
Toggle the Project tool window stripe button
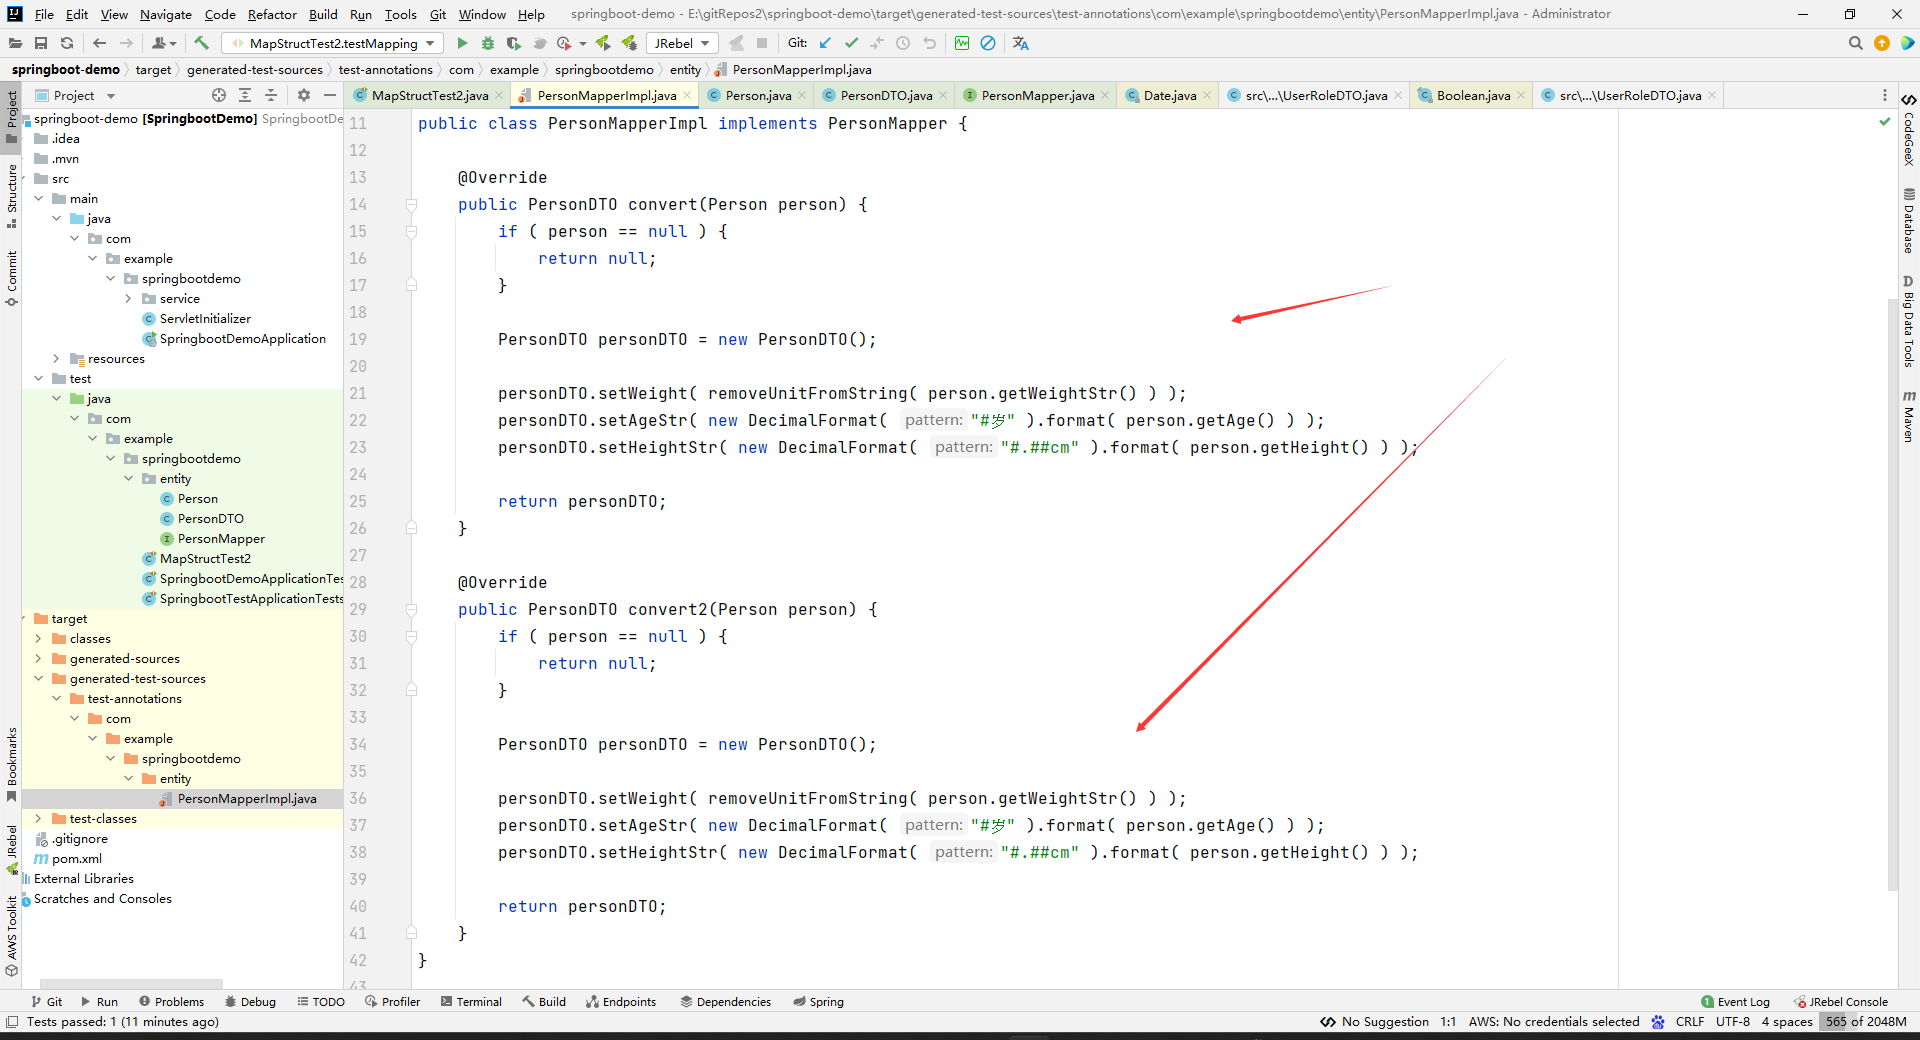point(12,118)
